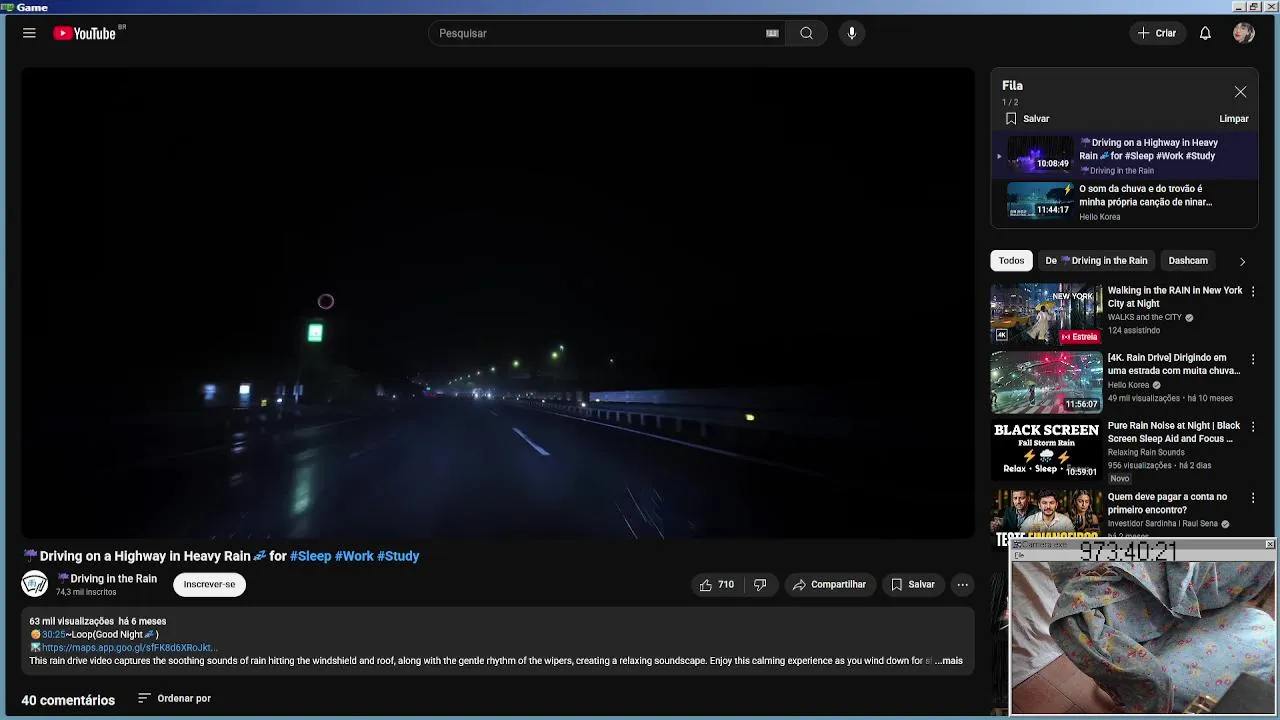The image size is (1280, 720).
Task: Click the #Sleep hashtag in the title
Action: [x=310, y=556]
